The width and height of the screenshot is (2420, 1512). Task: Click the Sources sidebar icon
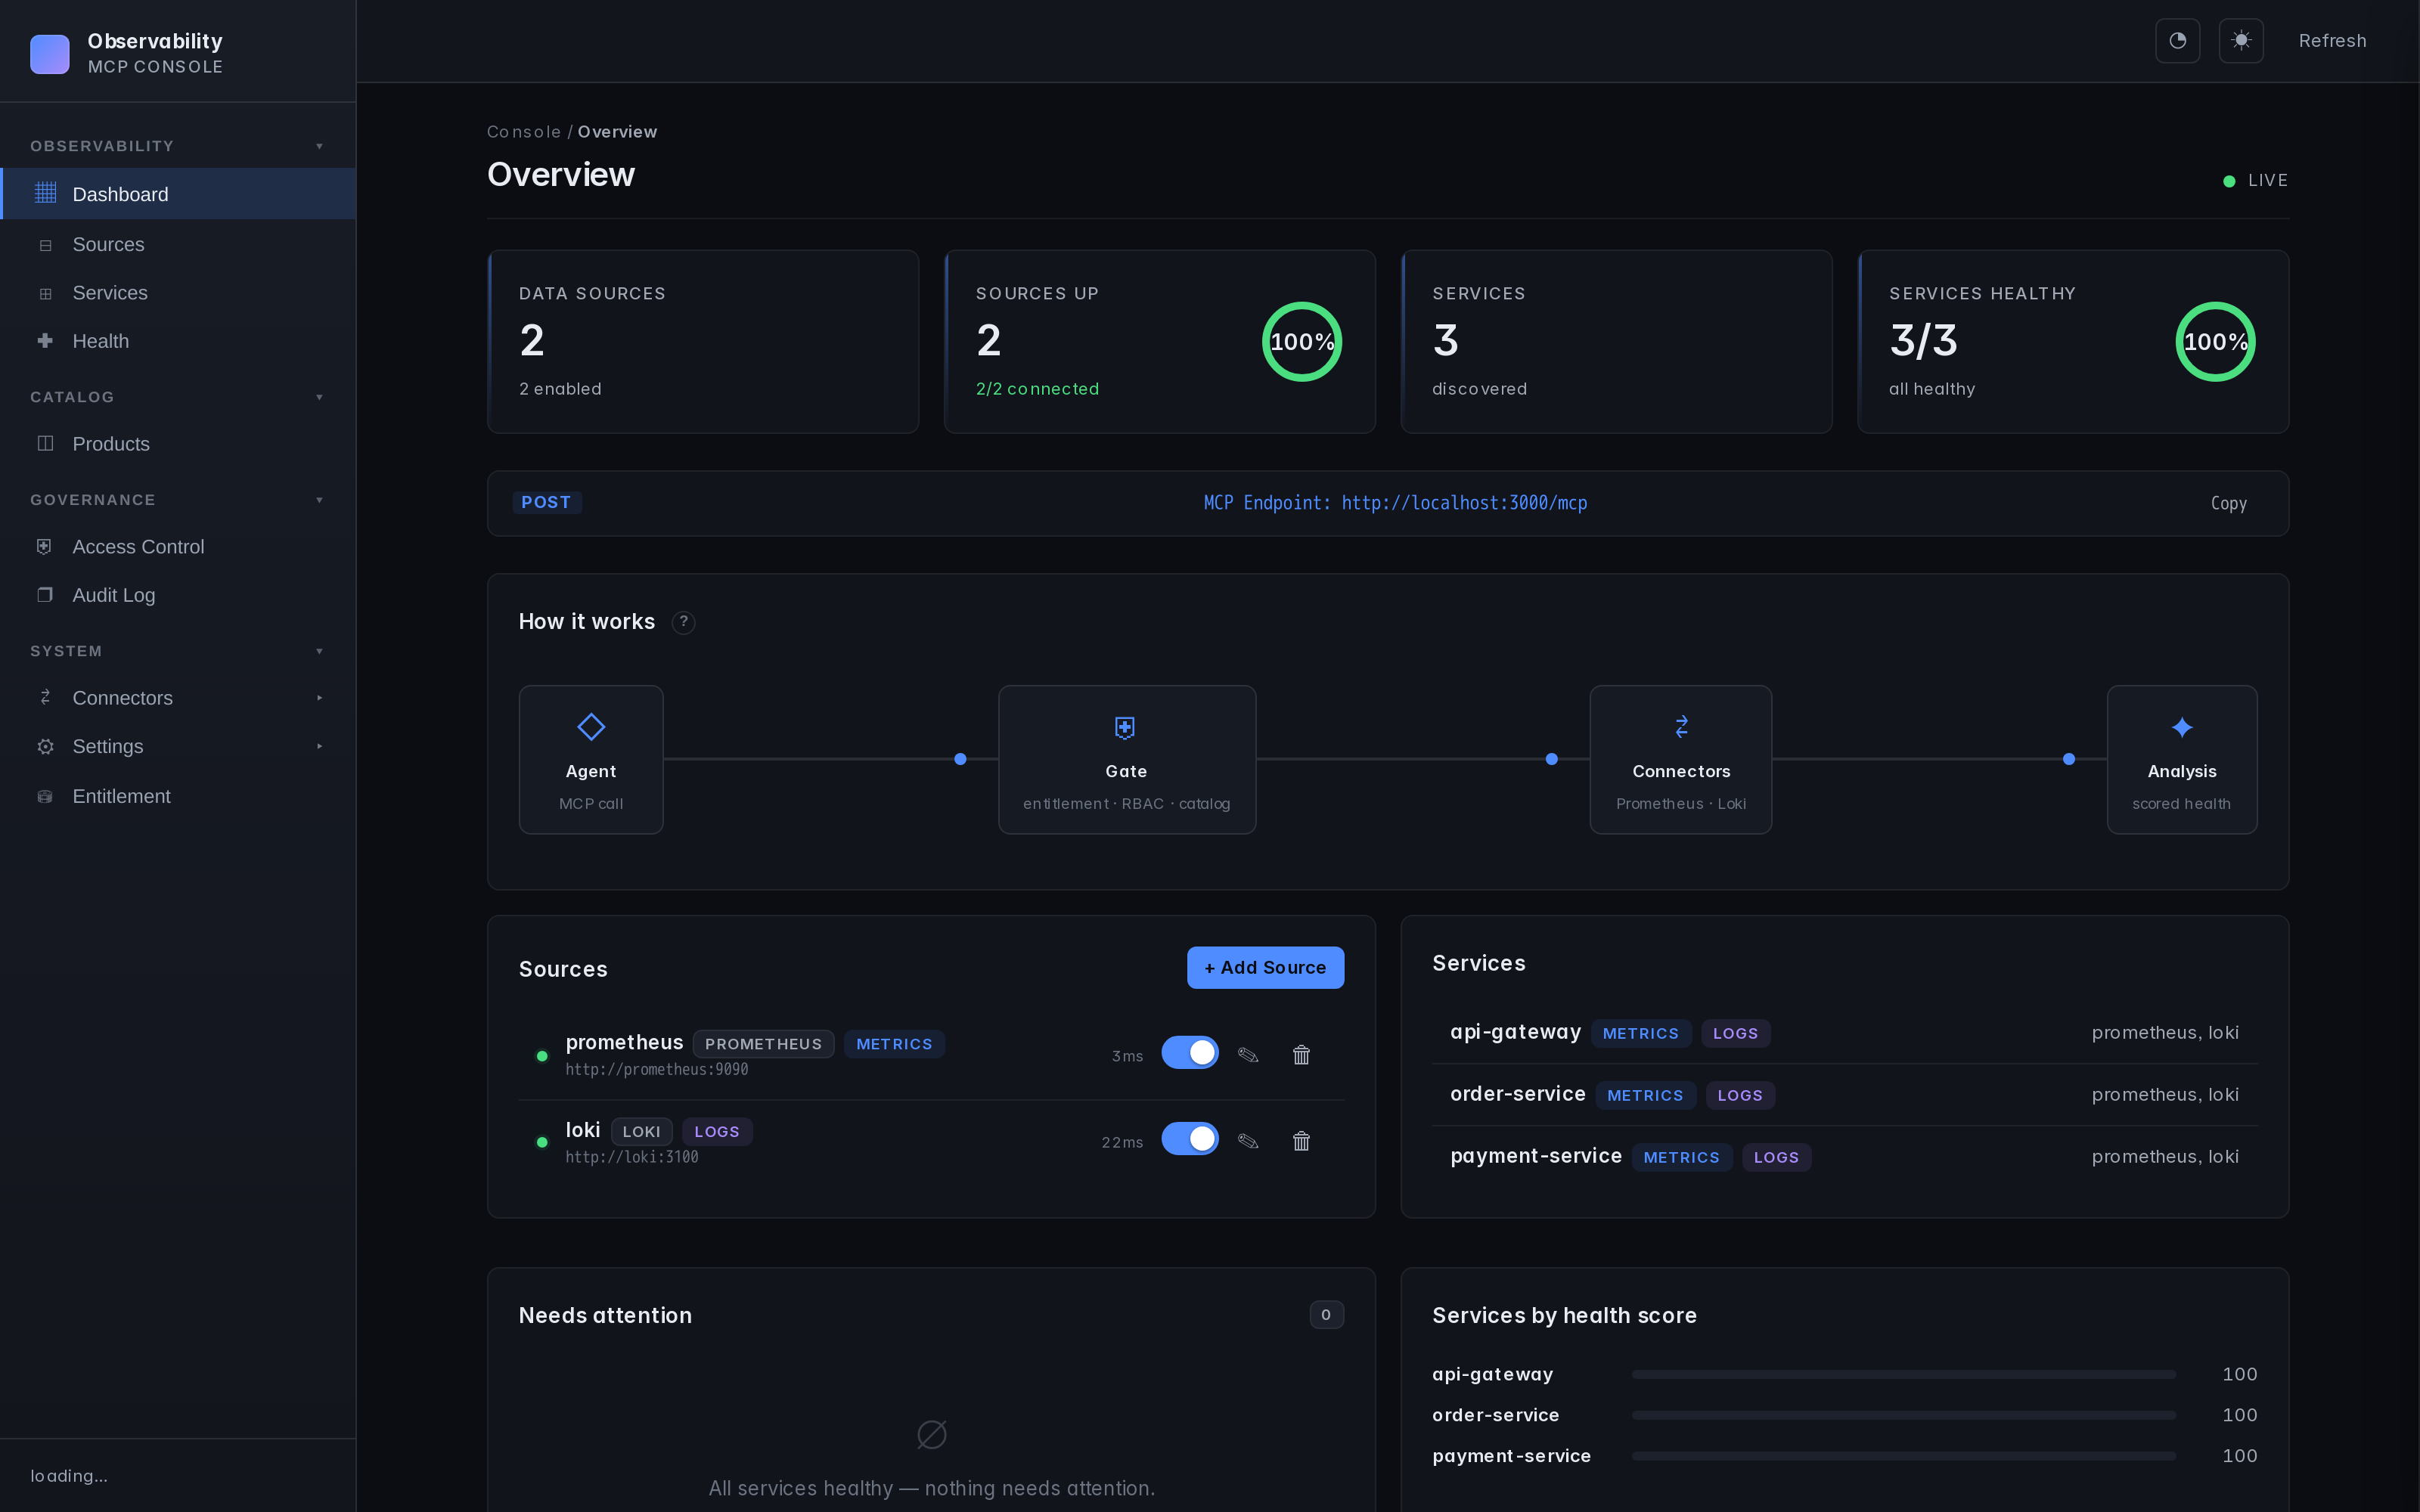point(45,245)
